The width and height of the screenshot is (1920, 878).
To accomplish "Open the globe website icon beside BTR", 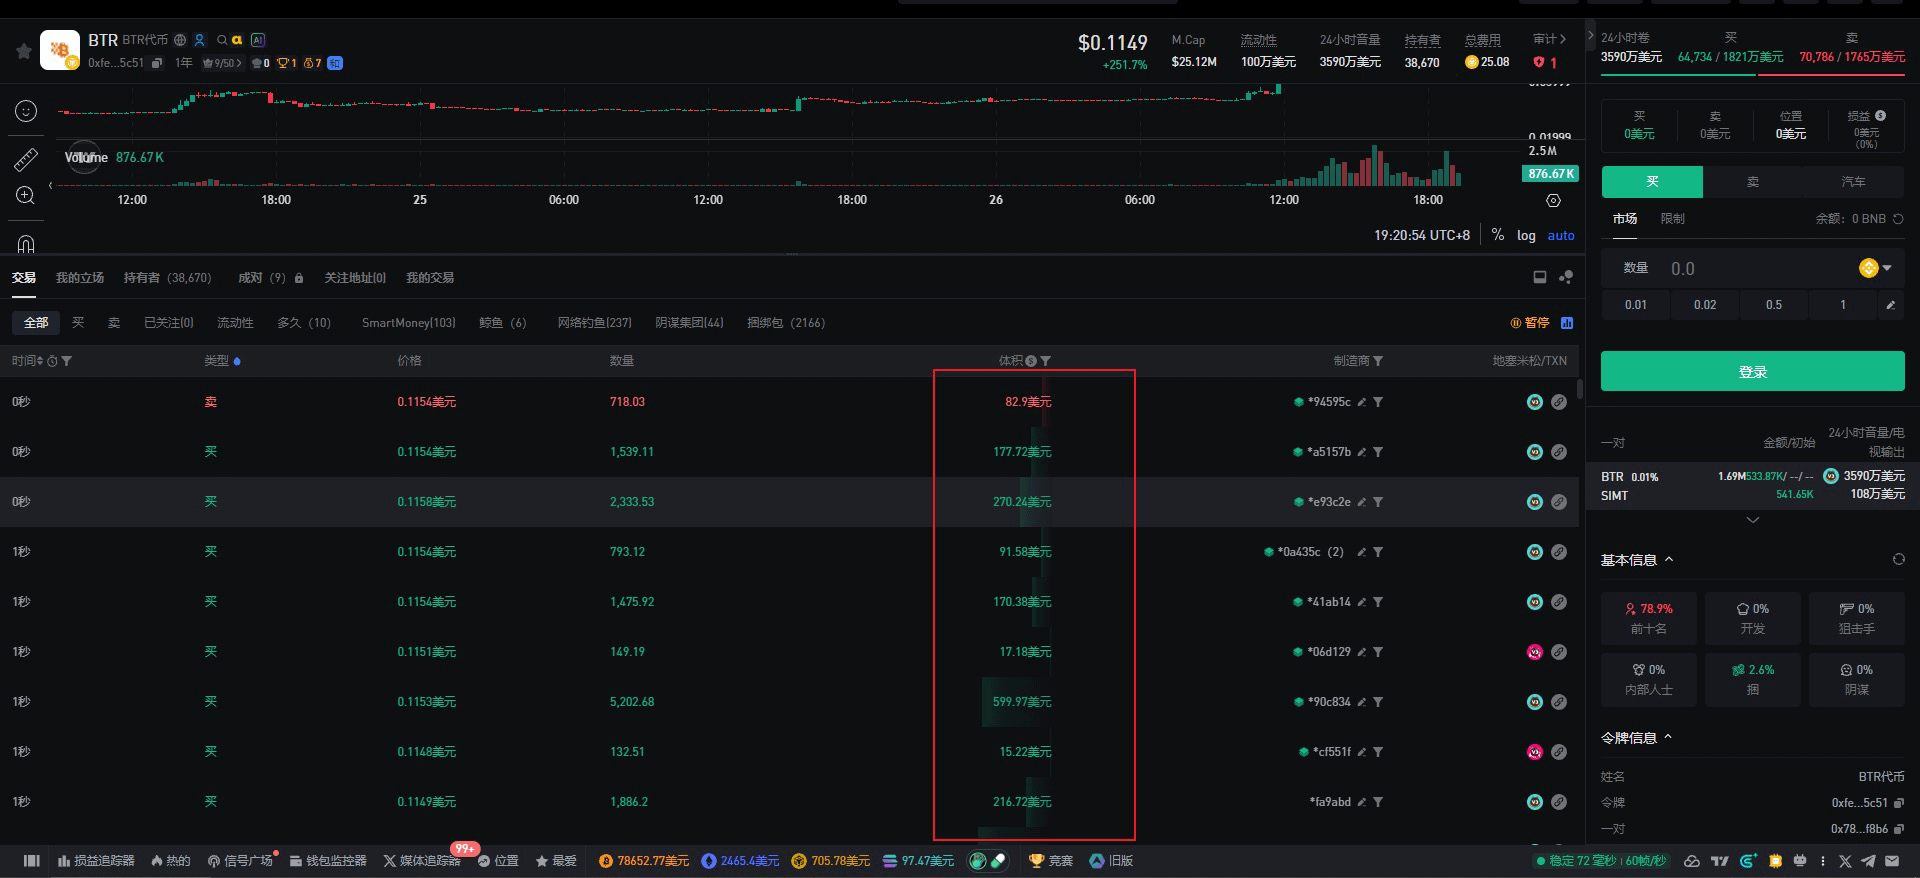I will click(x=180, y=40).
